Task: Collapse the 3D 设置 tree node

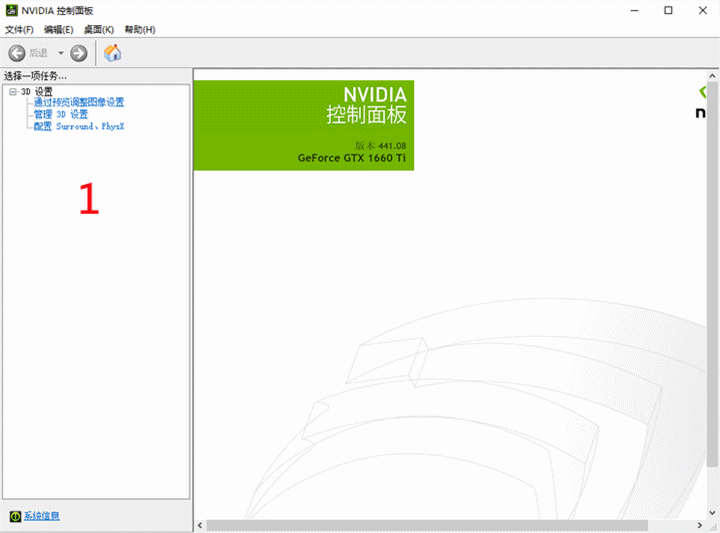Action: (x=13, y=92)
